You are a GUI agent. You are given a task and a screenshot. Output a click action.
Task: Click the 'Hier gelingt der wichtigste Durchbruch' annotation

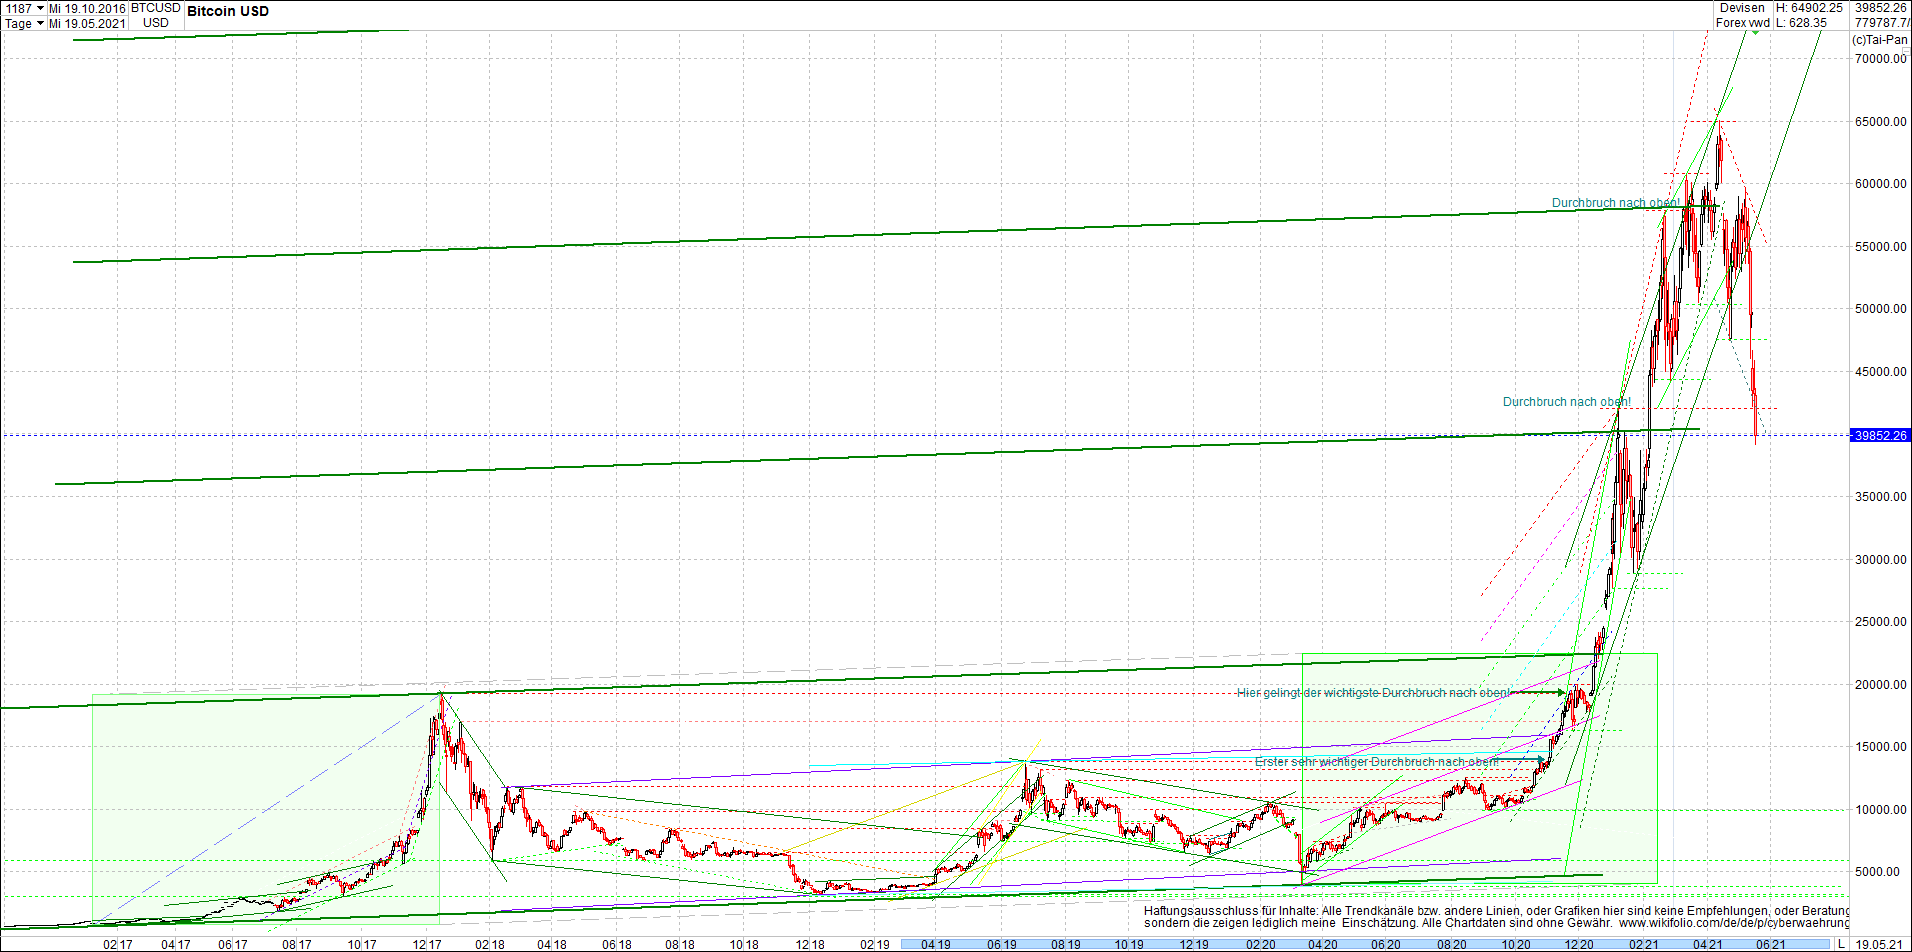(1373, 693)
